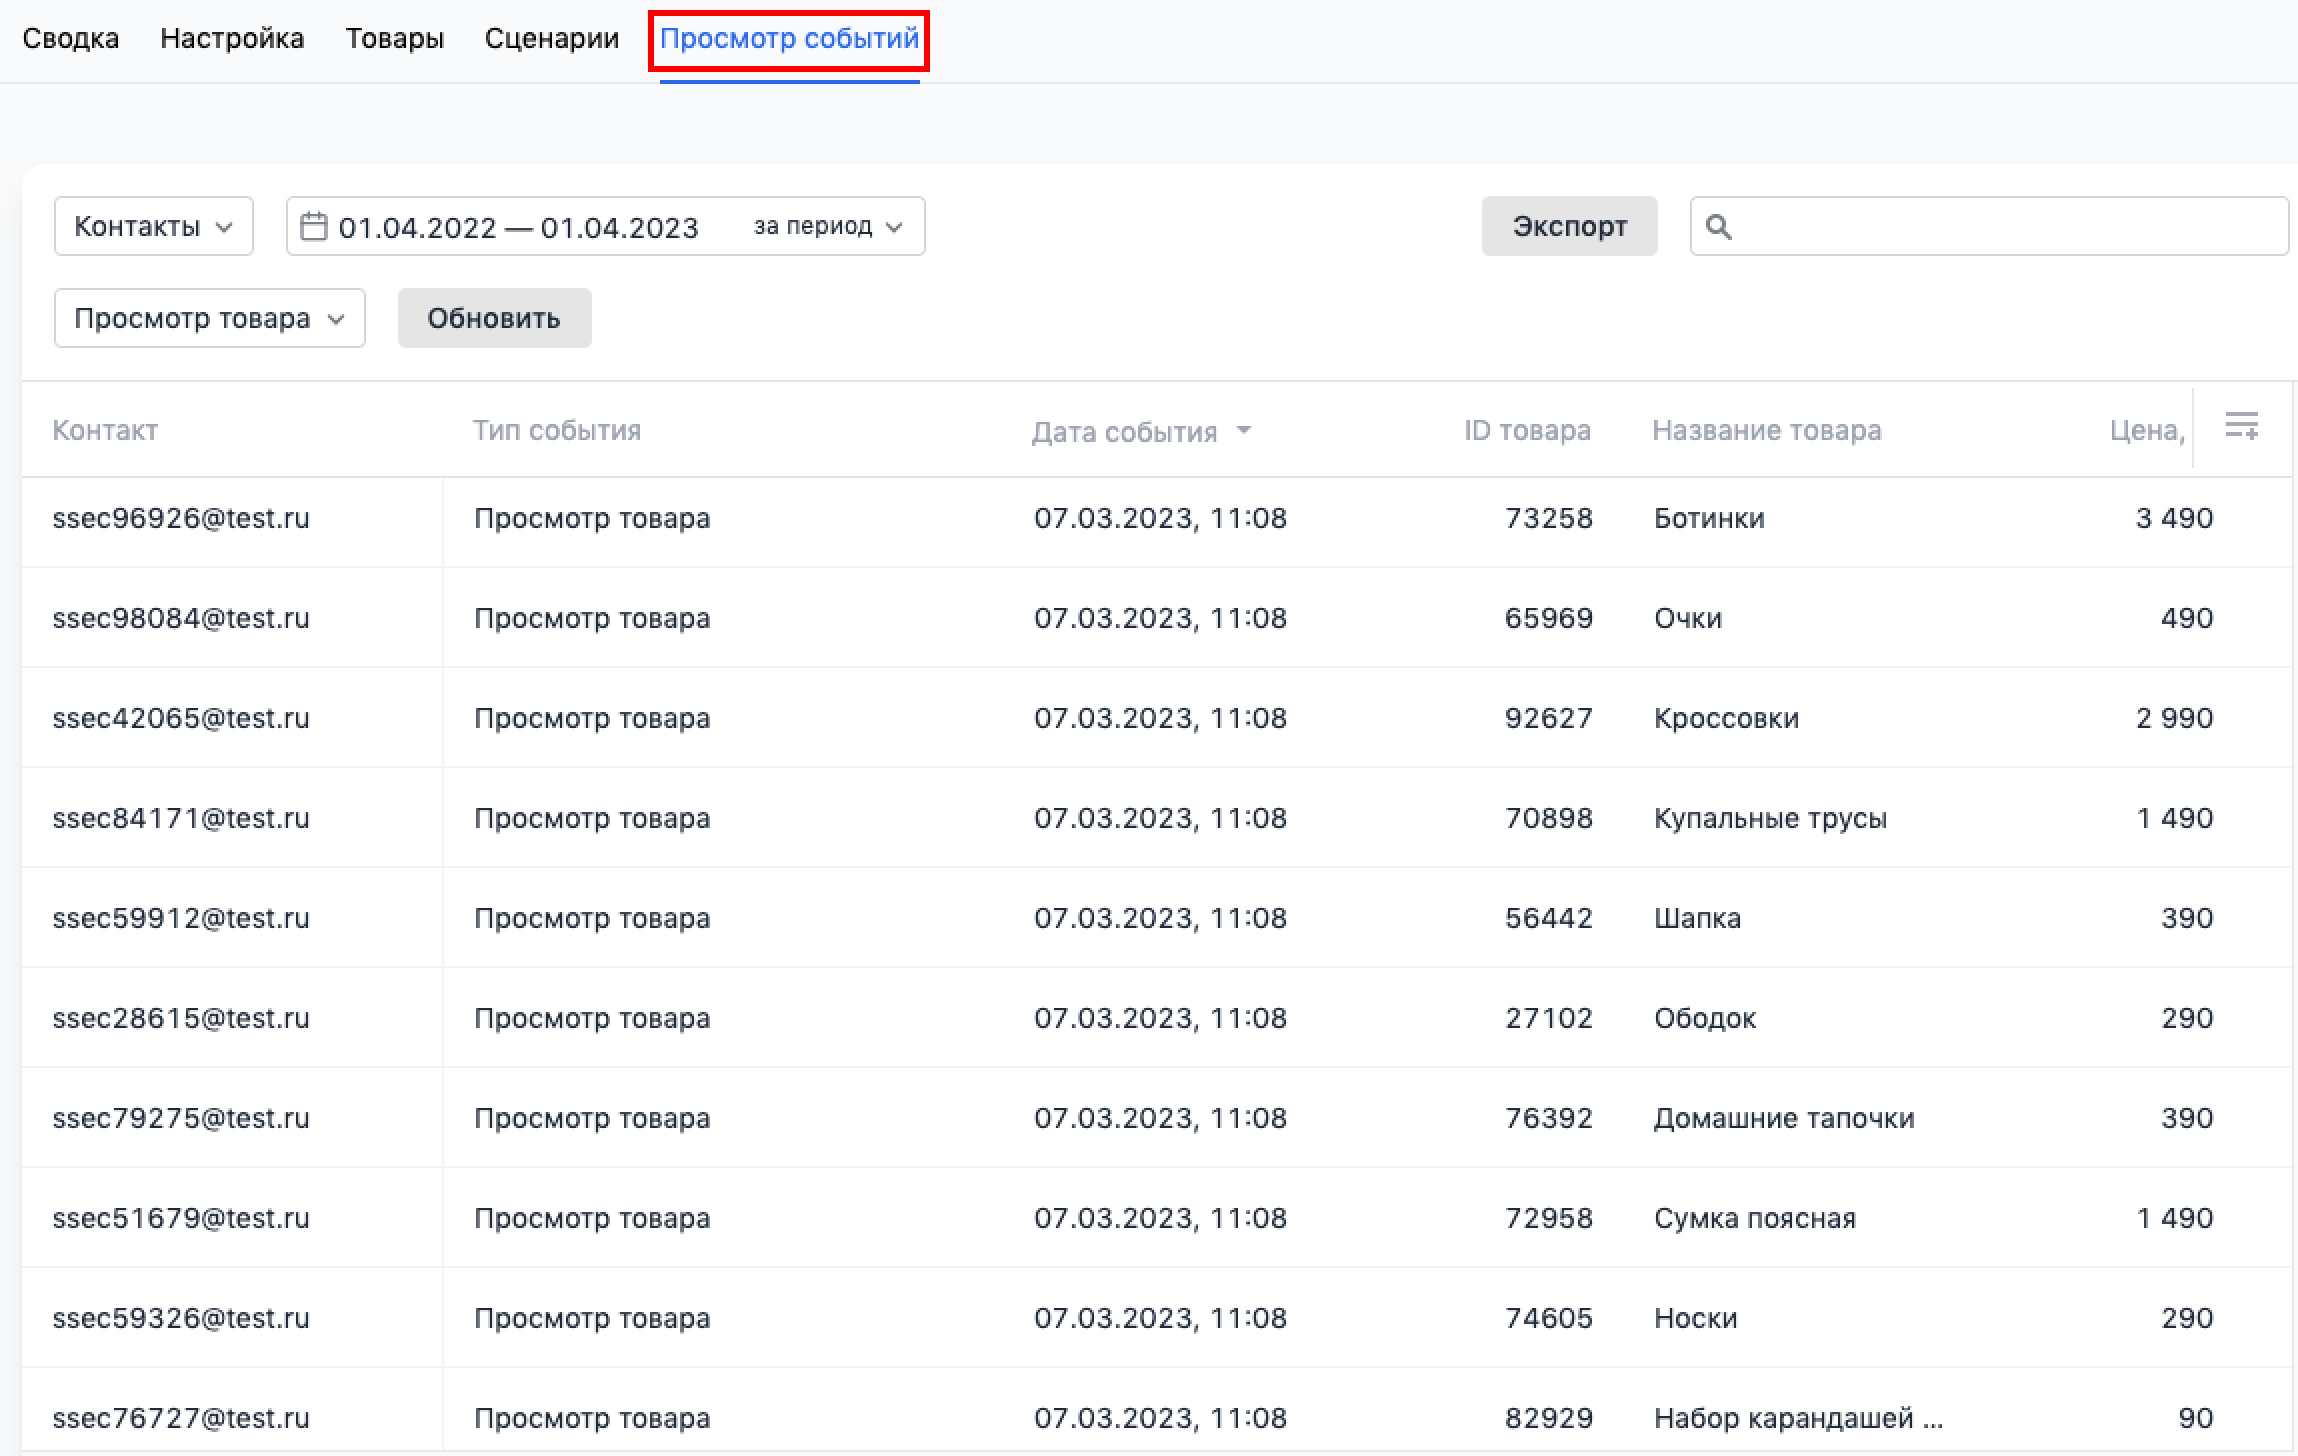Open the Контакты dropdown
This screenshot has height=1456, width=2298.
point(153,227)
